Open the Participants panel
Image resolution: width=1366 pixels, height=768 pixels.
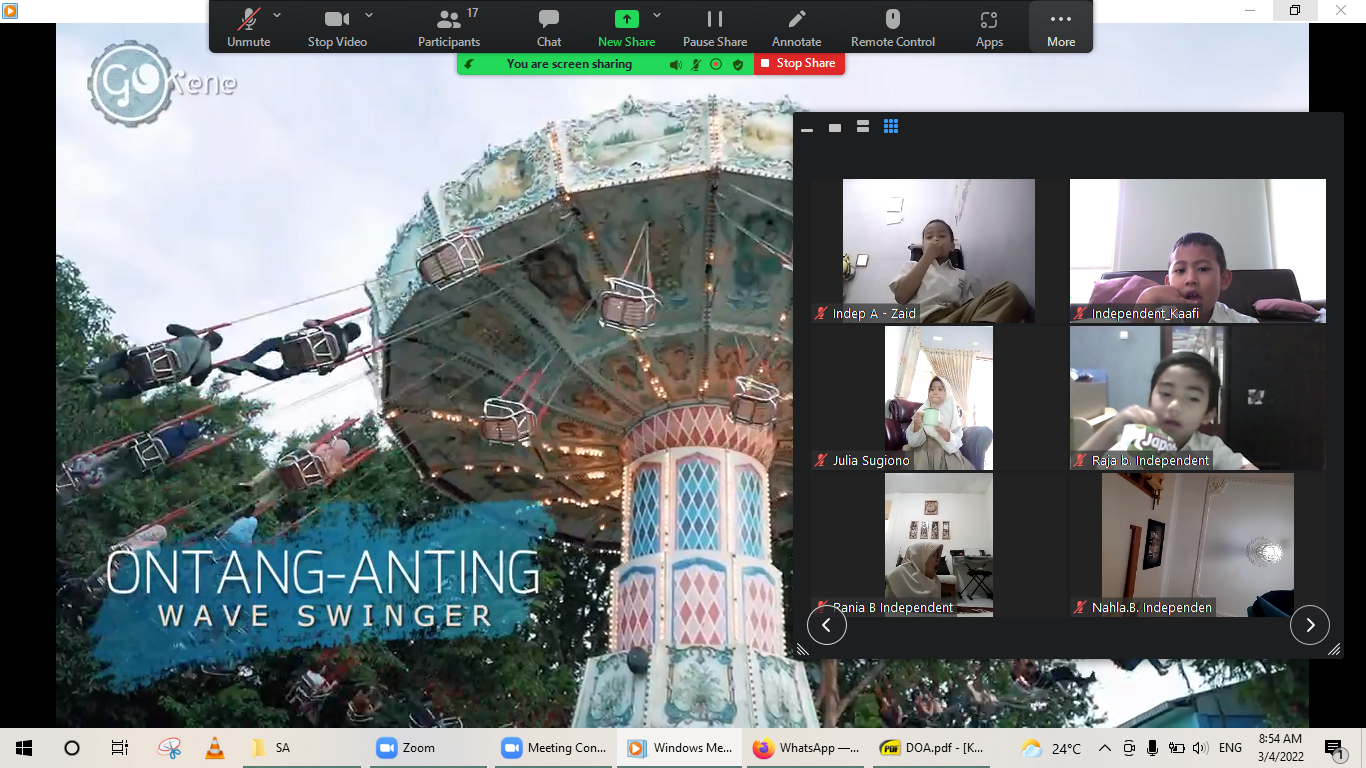(449, 27)
